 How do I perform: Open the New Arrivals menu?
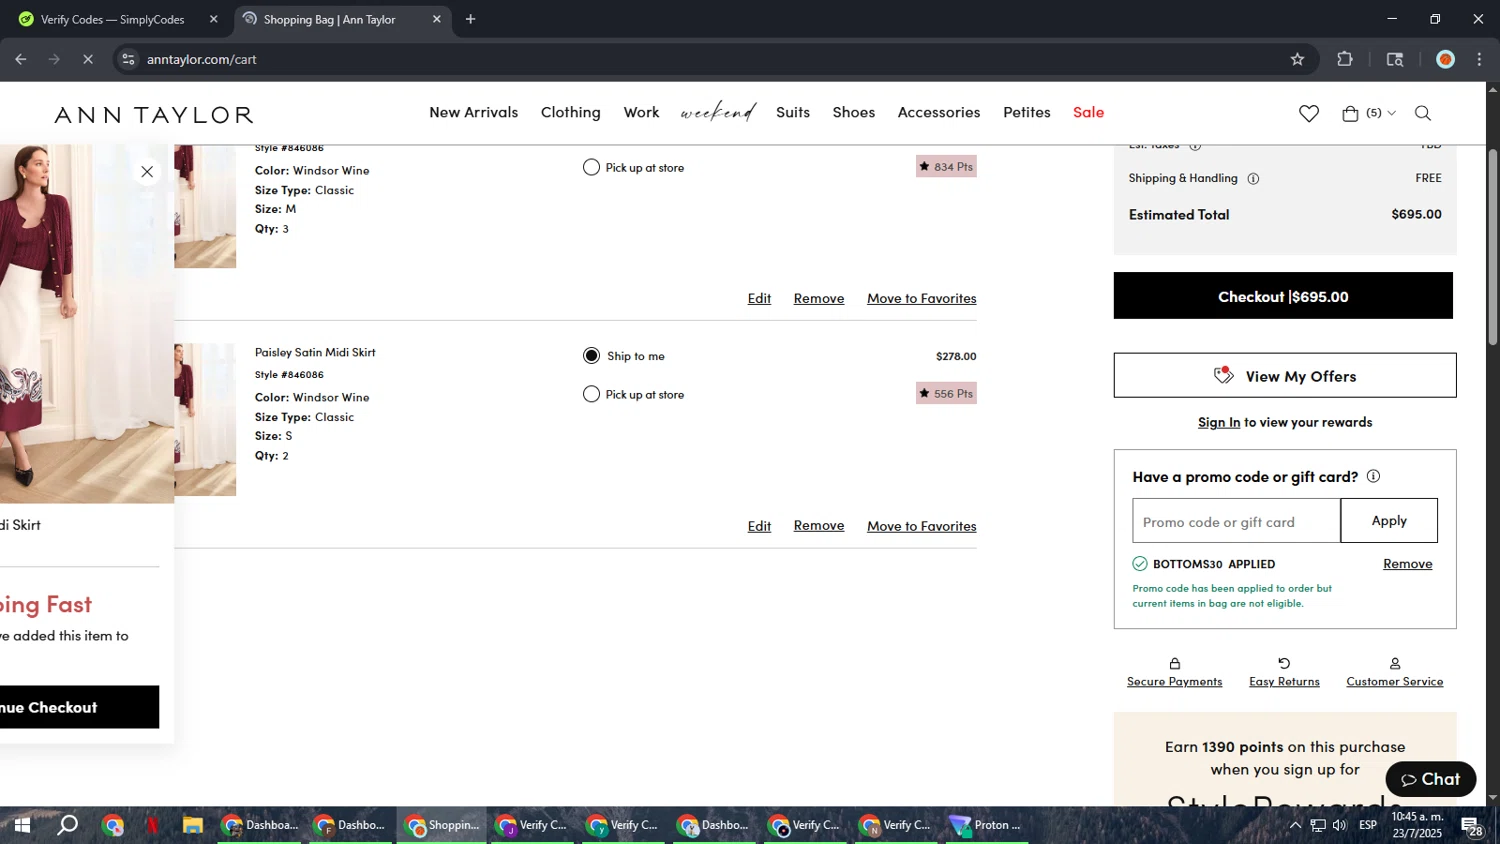[x=474, y=112]
